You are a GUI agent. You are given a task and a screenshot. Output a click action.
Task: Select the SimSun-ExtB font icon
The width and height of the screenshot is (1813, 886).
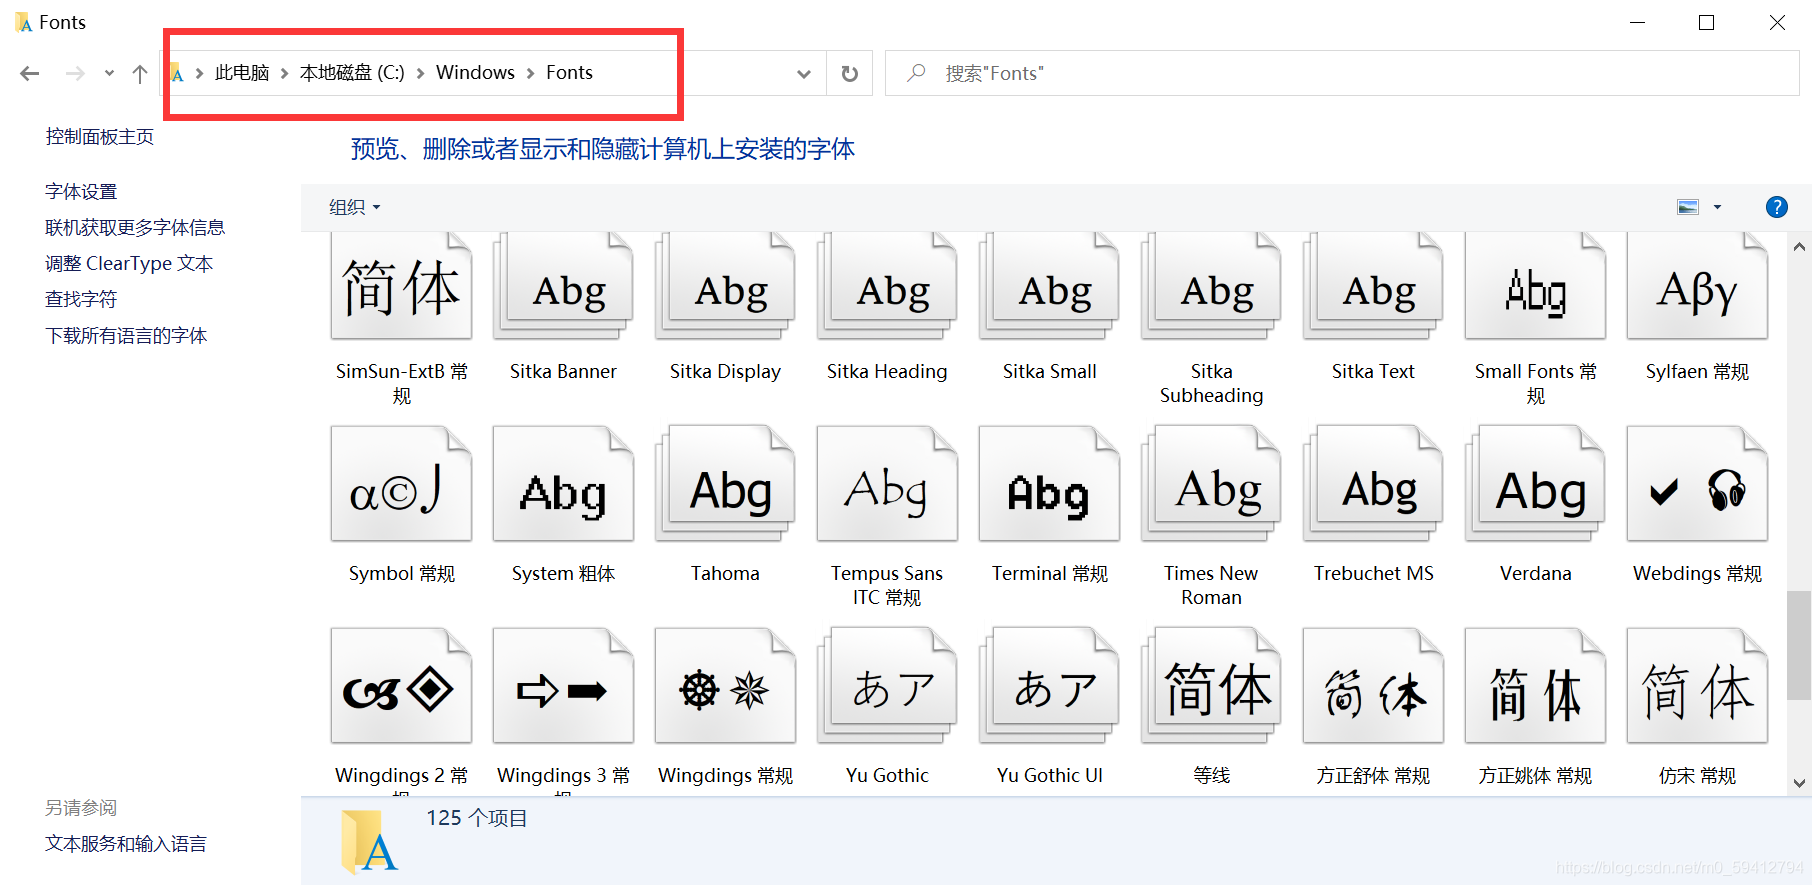(x=402, y=287)
